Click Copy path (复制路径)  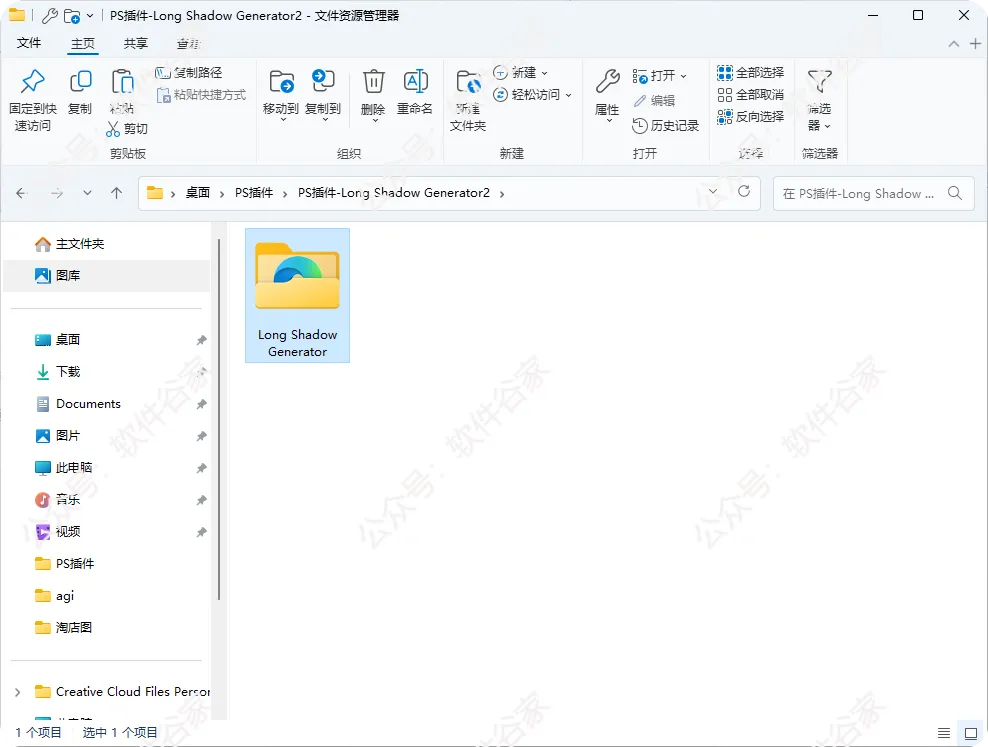[189, 72]
